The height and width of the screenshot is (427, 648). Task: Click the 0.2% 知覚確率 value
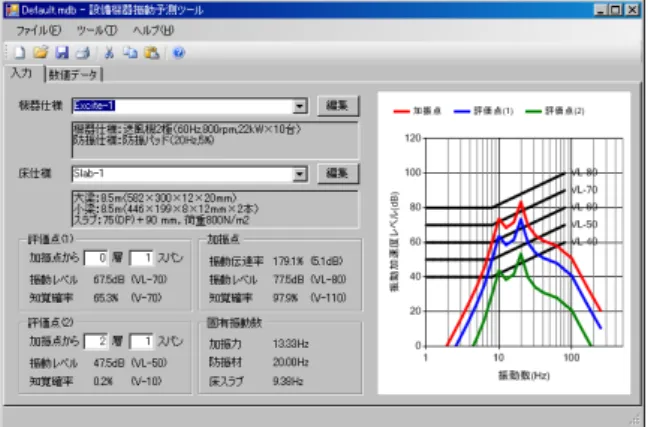click(x=103, y=381)
